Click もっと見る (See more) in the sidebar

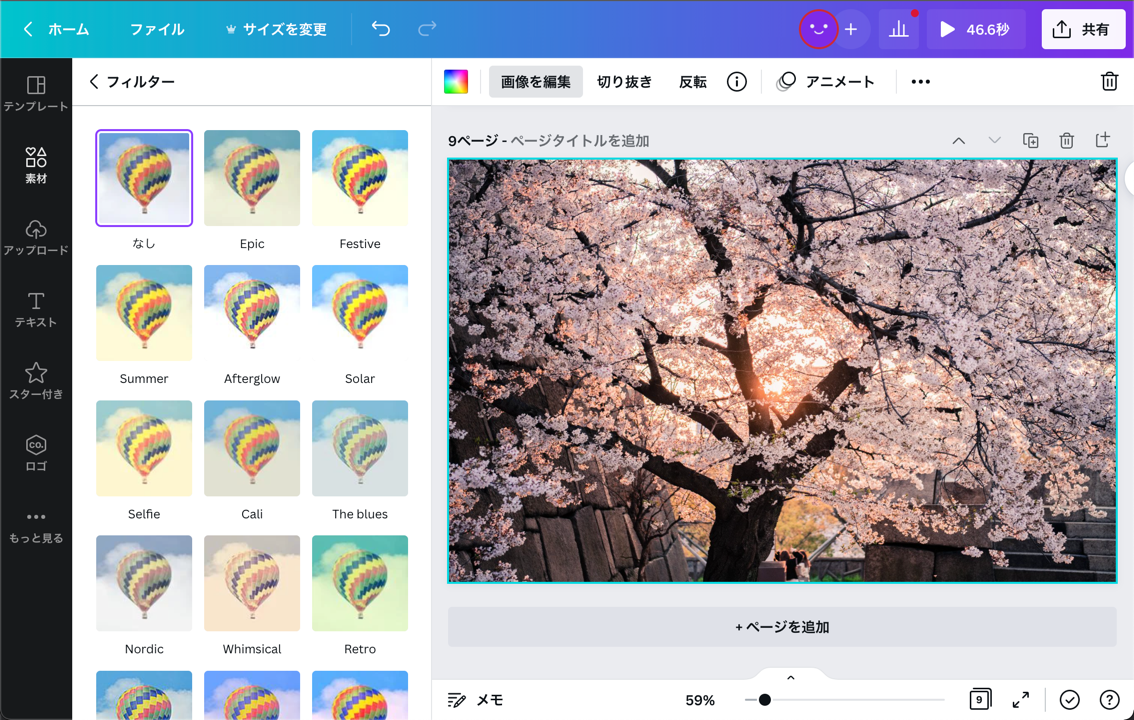click(35, 527)
